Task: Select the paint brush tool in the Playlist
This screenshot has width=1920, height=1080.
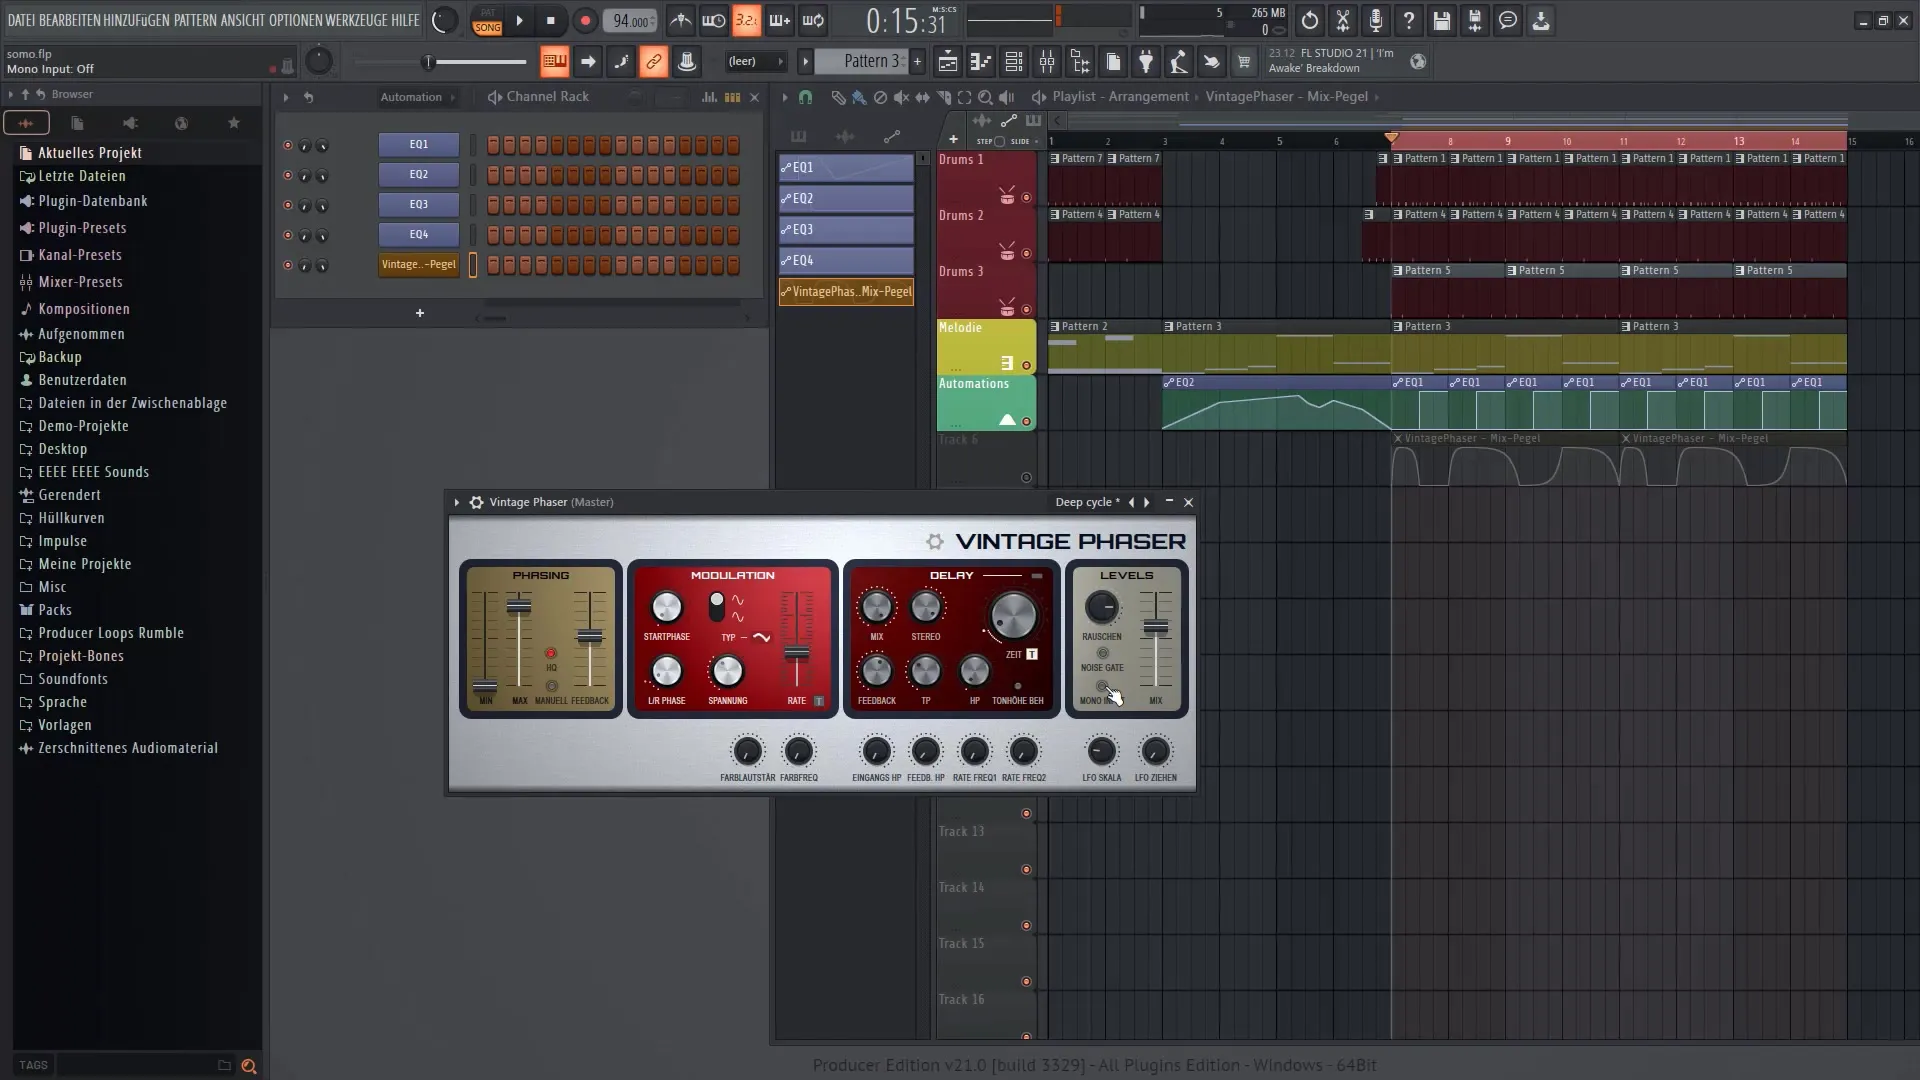Action: tap(859, 97)
